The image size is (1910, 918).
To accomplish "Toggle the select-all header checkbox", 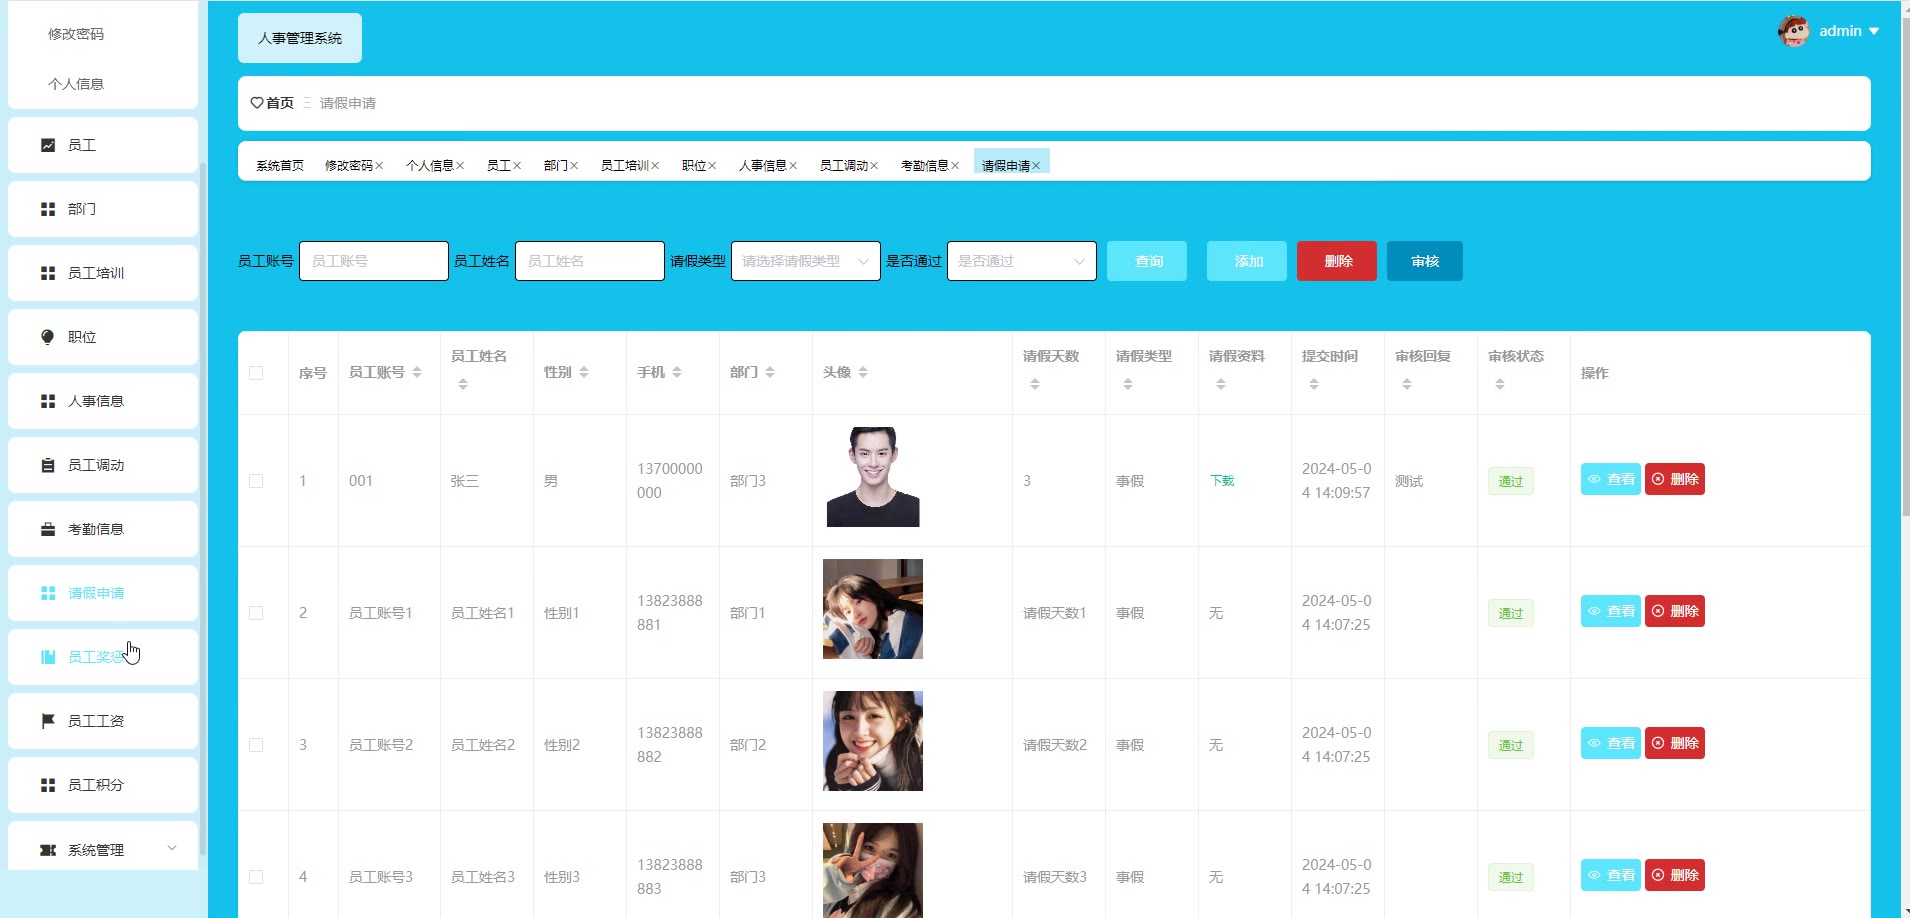I will (256, 373).
